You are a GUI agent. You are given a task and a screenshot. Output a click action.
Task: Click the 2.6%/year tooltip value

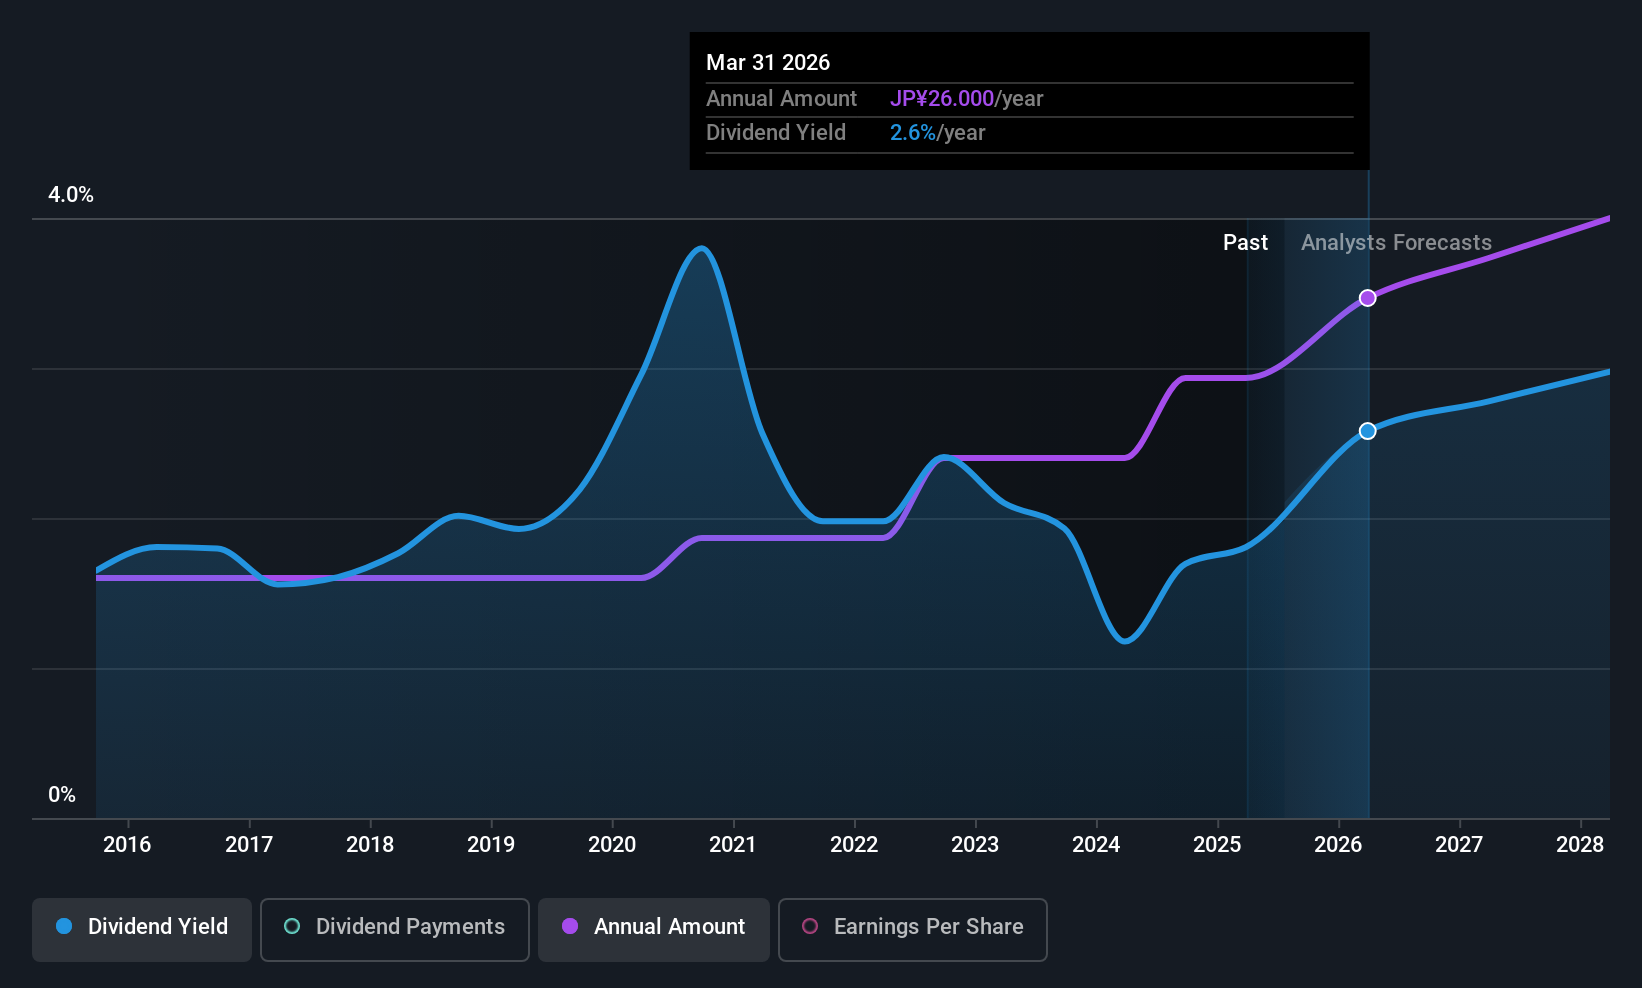tap(937, 133)
